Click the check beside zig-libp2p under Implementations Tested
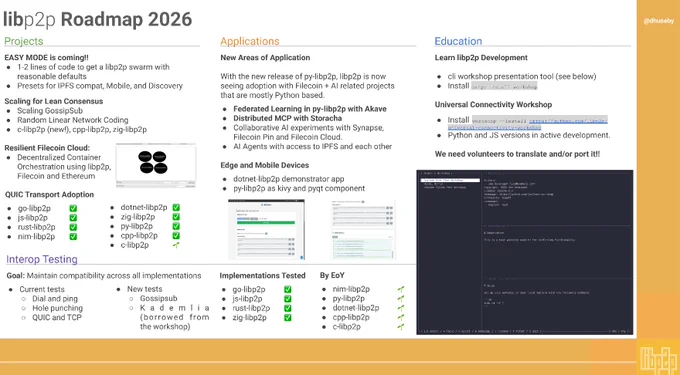The width and height of the screenshot is (680, 375). (x=288, y=318)
